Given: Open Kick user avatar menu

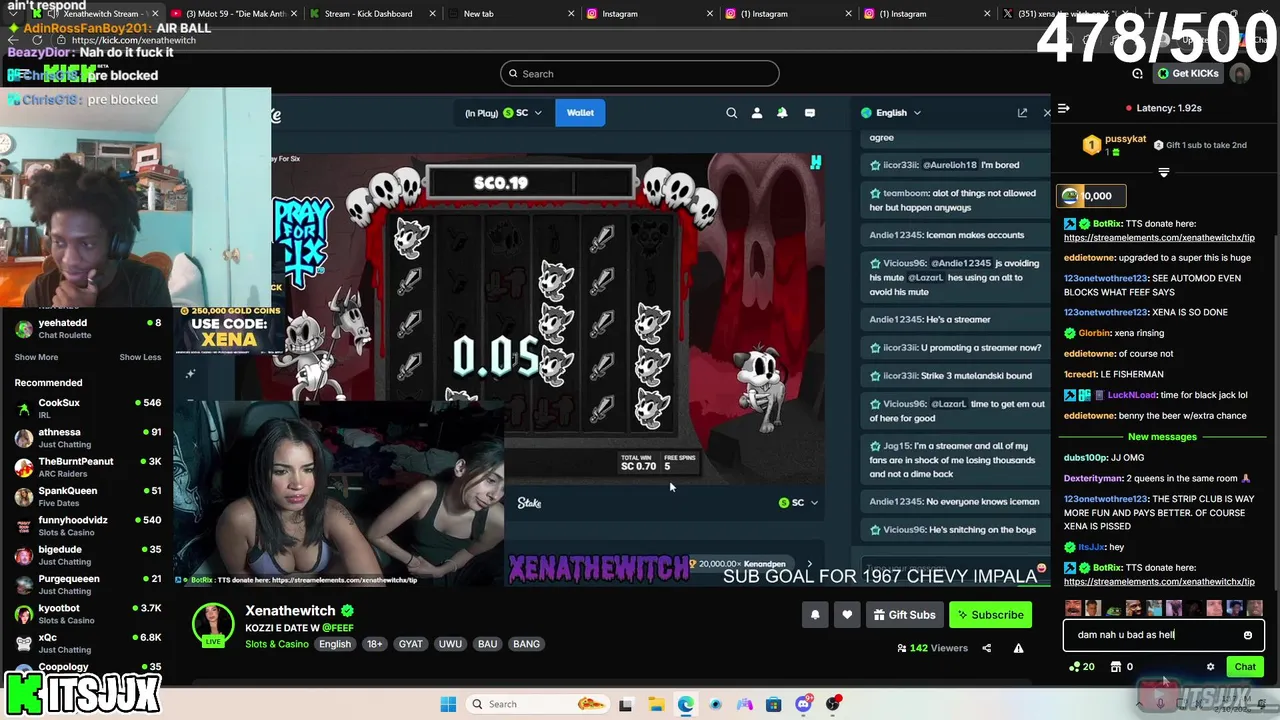Looking at the screenshot, I should point(1240,73).
